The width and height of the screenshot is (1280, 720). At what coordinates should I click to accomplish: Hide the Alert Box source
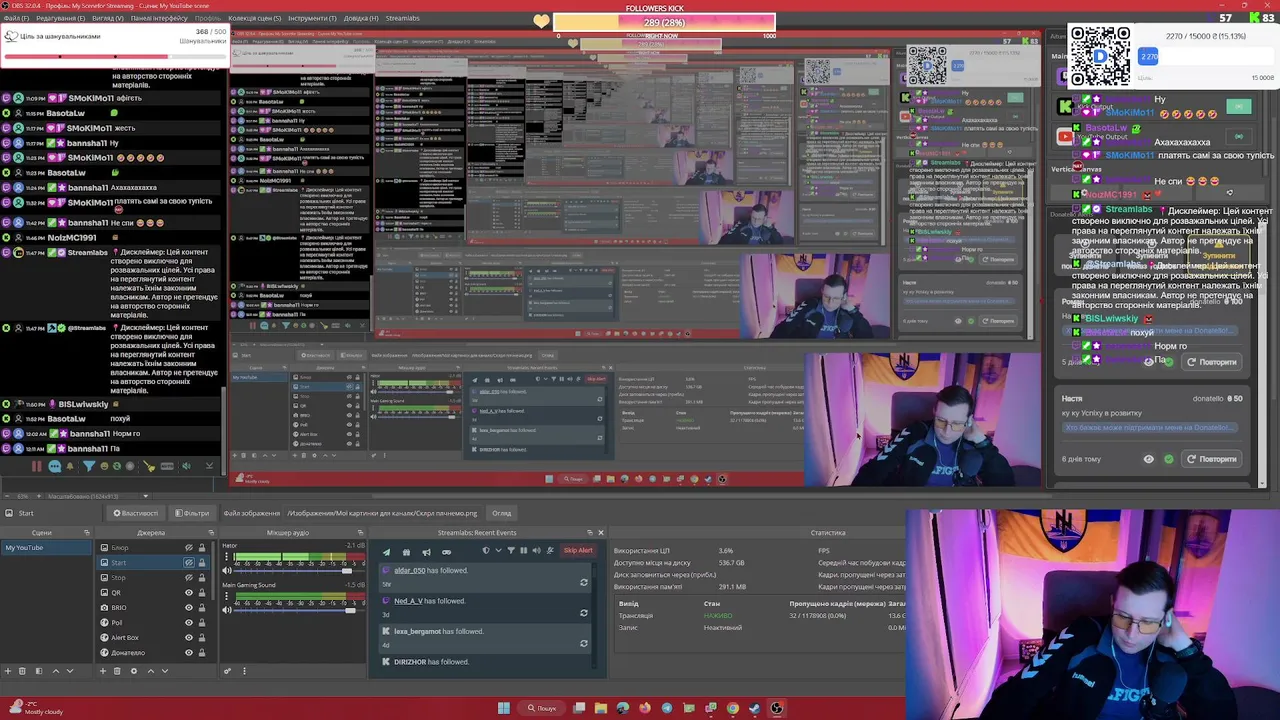[x=189, y=637]
